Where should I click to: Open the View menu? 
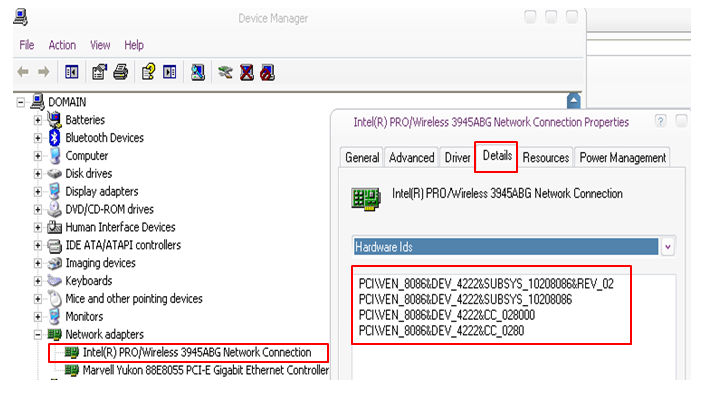point(100,45)
